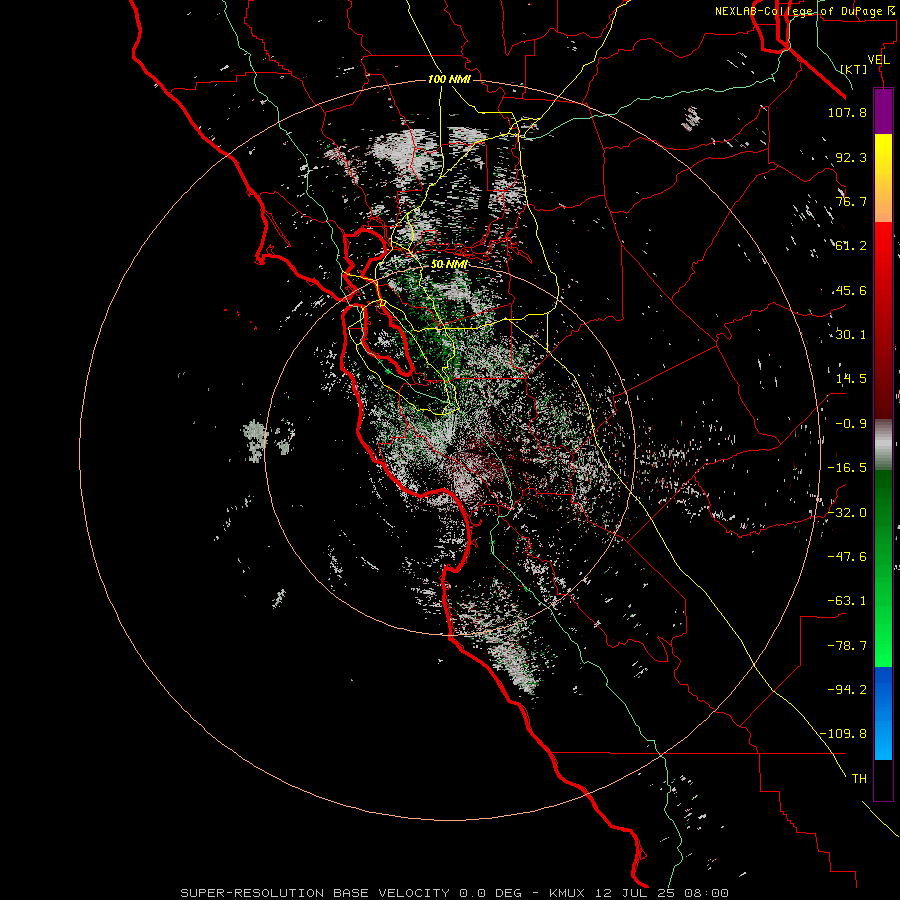Click the -63.1 legend value
Image resolution: width=900 pixels, height=900 pixels.
point(847,601)
